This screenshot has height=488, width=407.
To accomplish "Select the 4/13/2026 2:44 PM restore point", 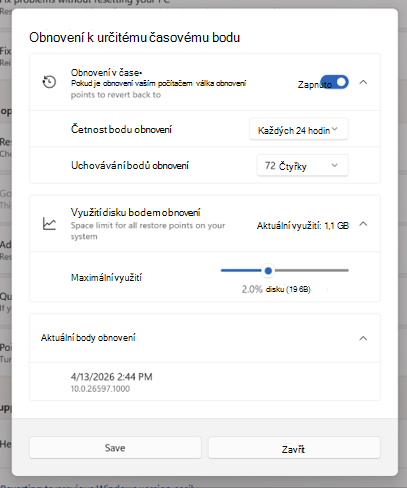I will 205,382.
